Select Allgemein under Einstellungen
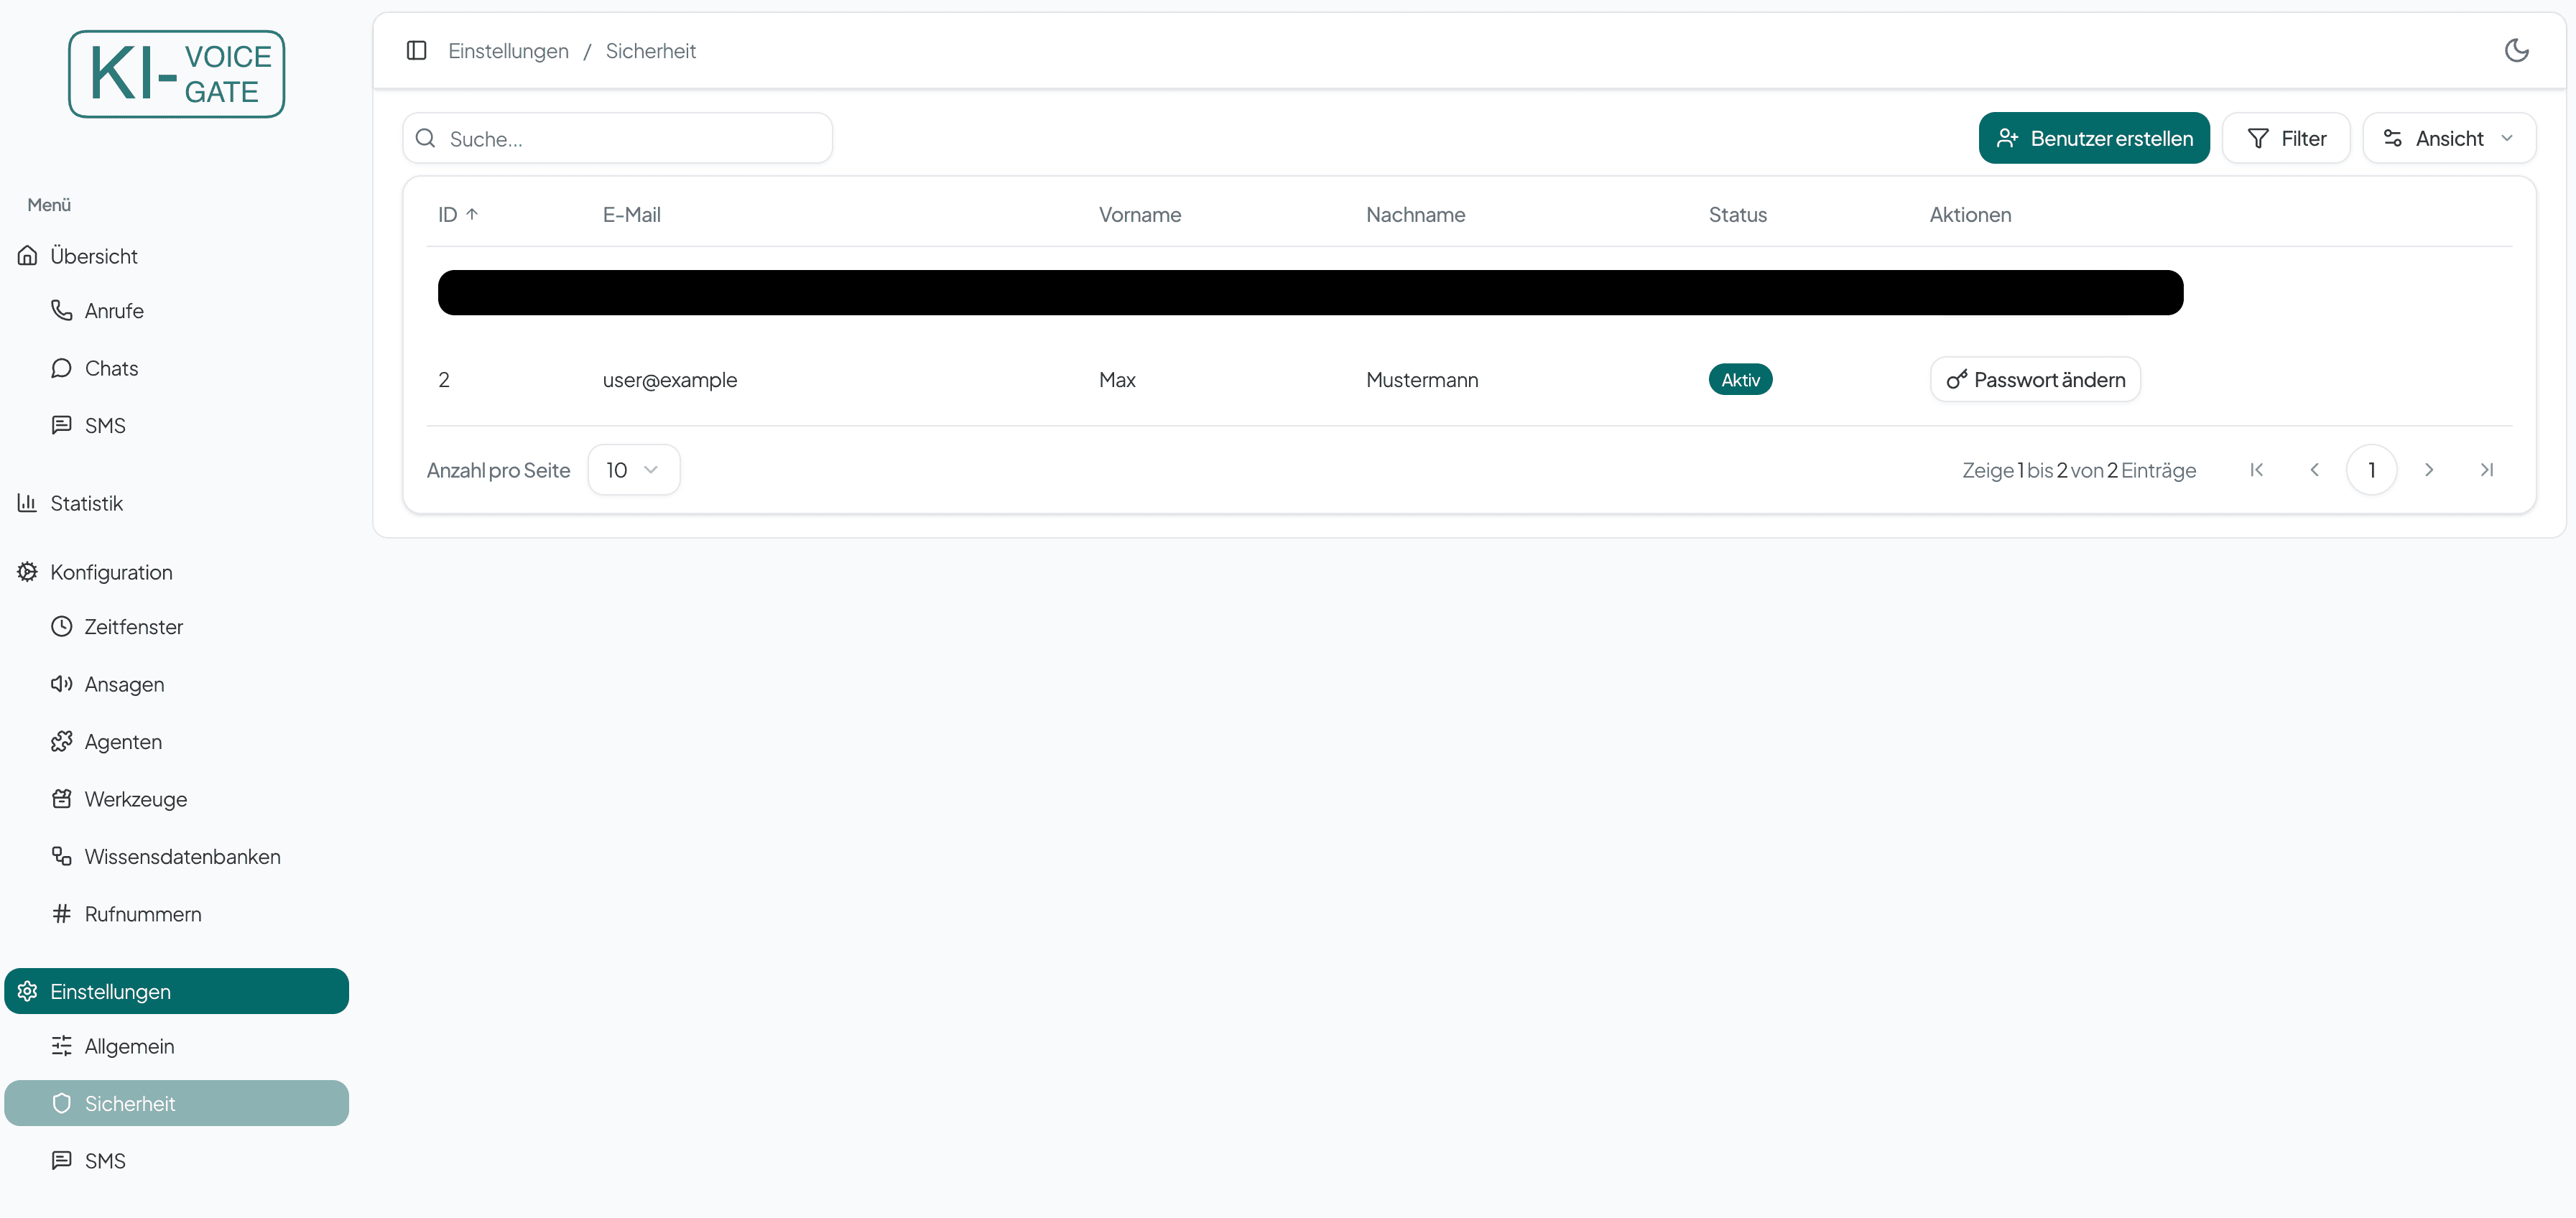2576x1218 pixels. [129, 1046]
